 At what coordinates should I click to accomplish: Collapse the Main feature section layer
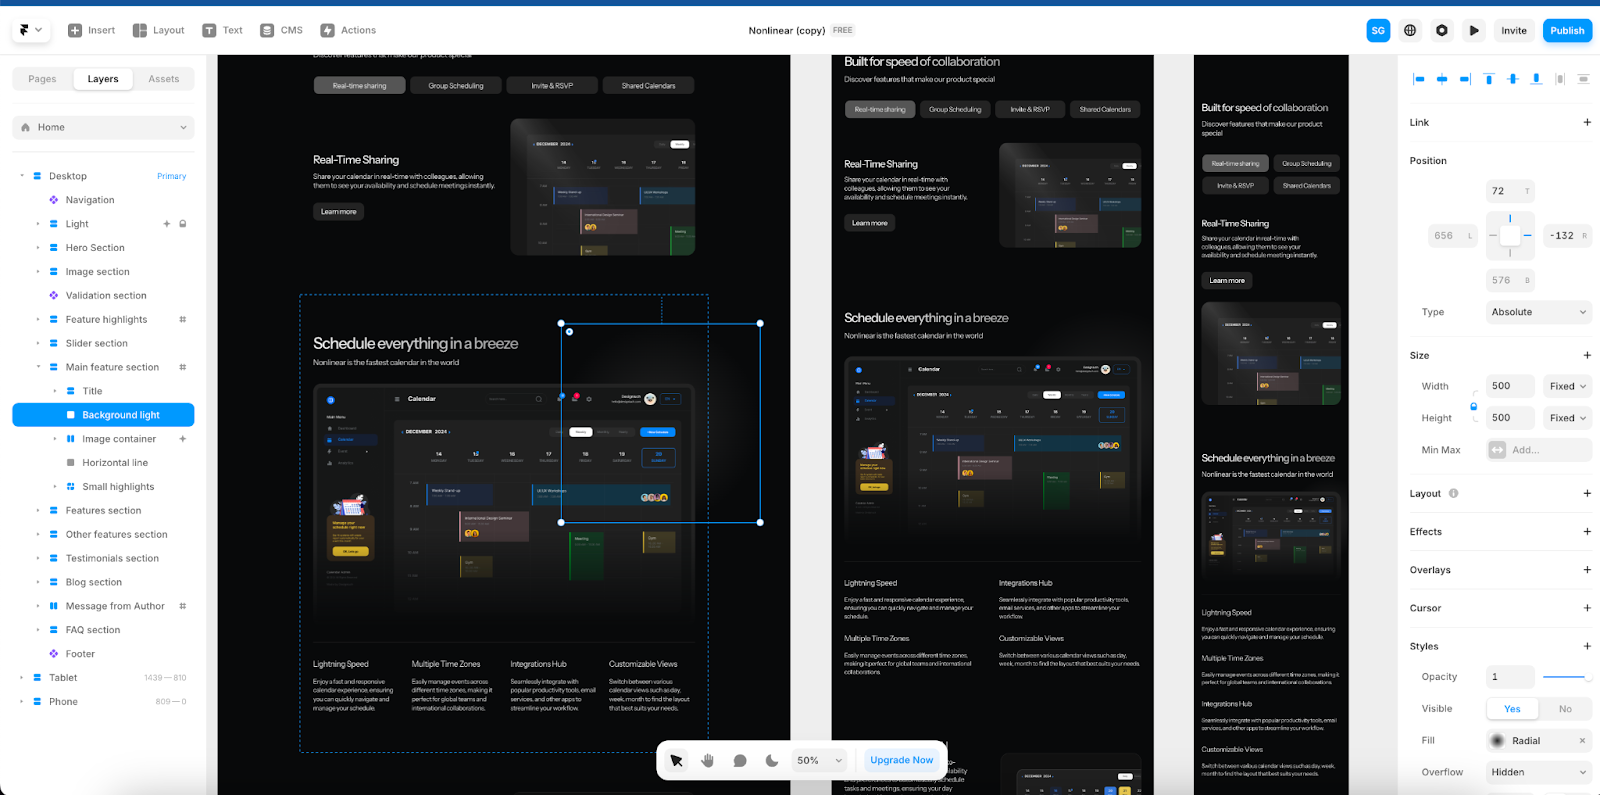[38, 367]
